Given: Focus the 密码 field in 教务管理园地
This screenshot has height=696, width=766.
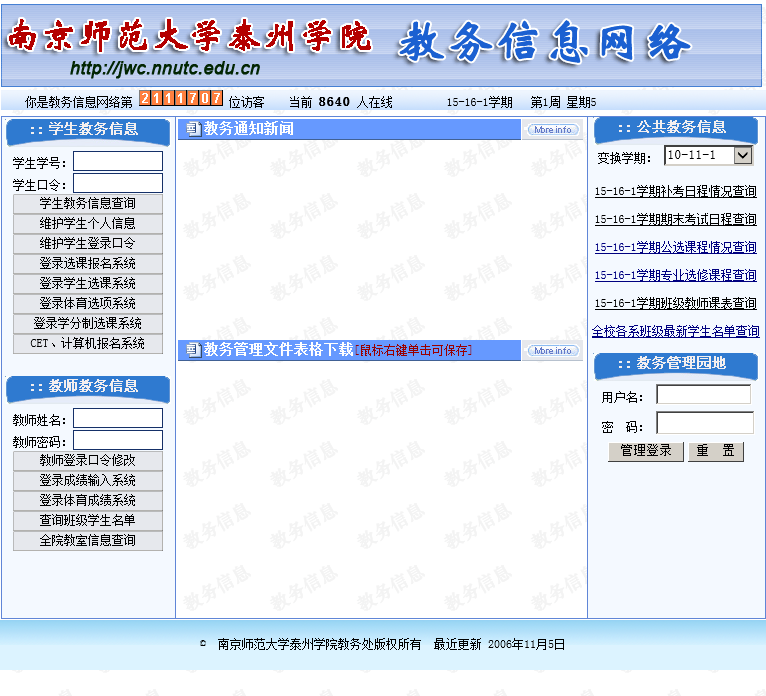Looking at the screenshot, I should tap(704, 422).
